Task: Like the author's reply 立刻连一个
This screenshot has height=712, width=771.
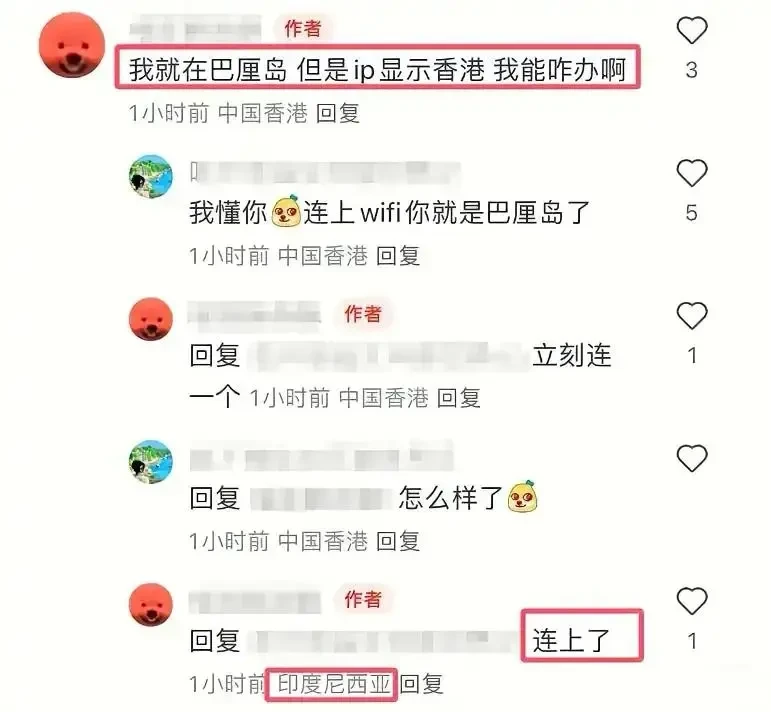Action: point(692,316)
